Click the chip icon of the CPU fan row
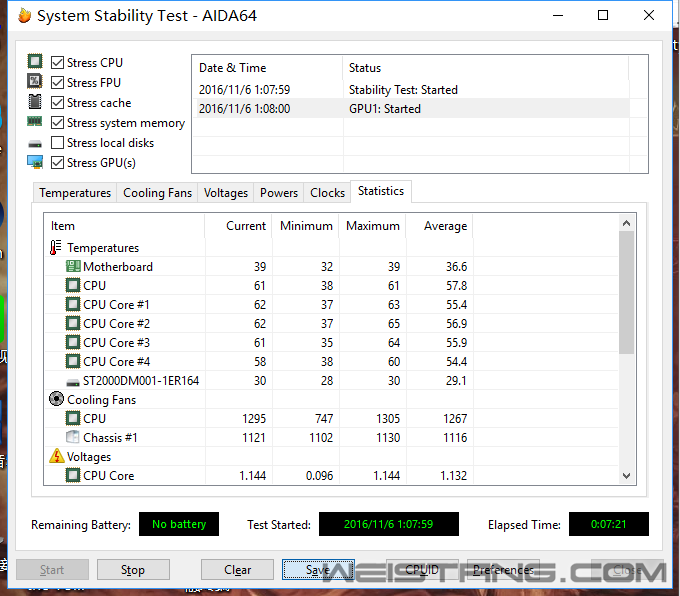Viewport: 680px width, 596px height. click(73, 419)
